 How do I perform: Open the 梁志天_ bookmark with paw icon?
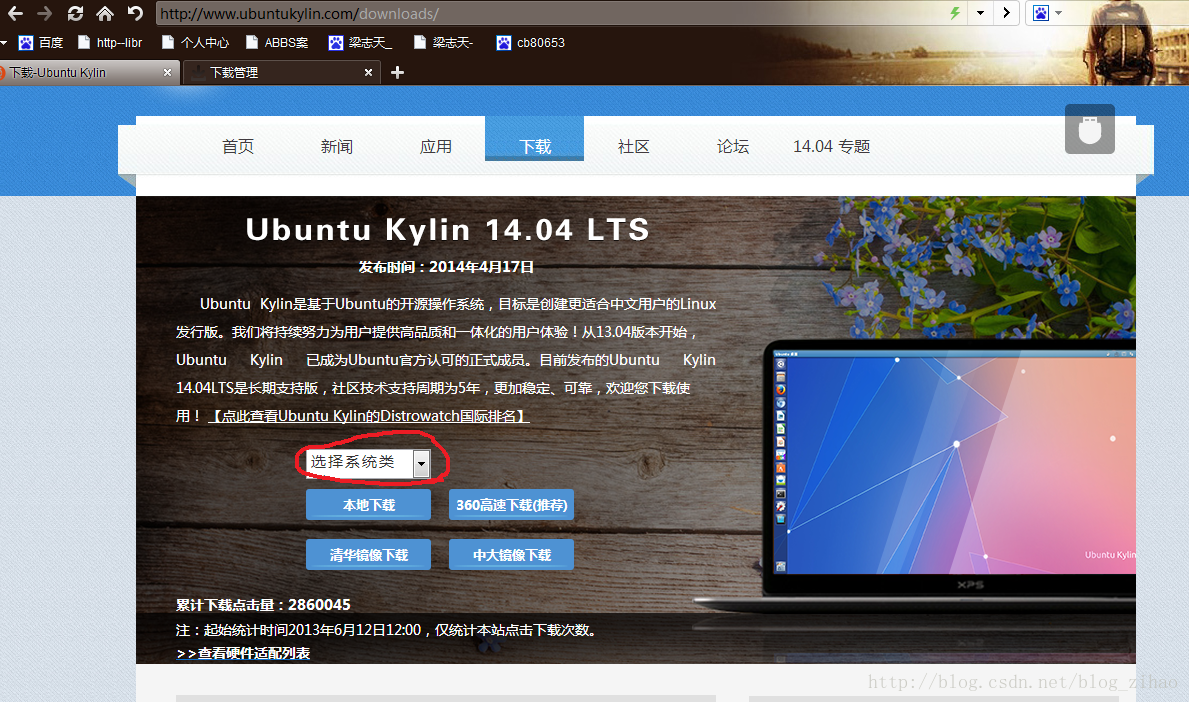360,42
